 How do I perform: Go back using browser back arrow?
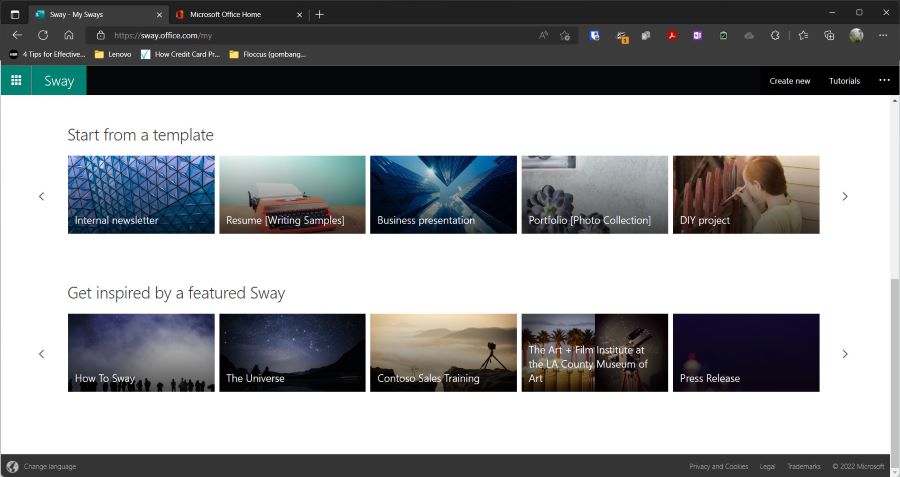pyautogui.click(x=17, y=35)
